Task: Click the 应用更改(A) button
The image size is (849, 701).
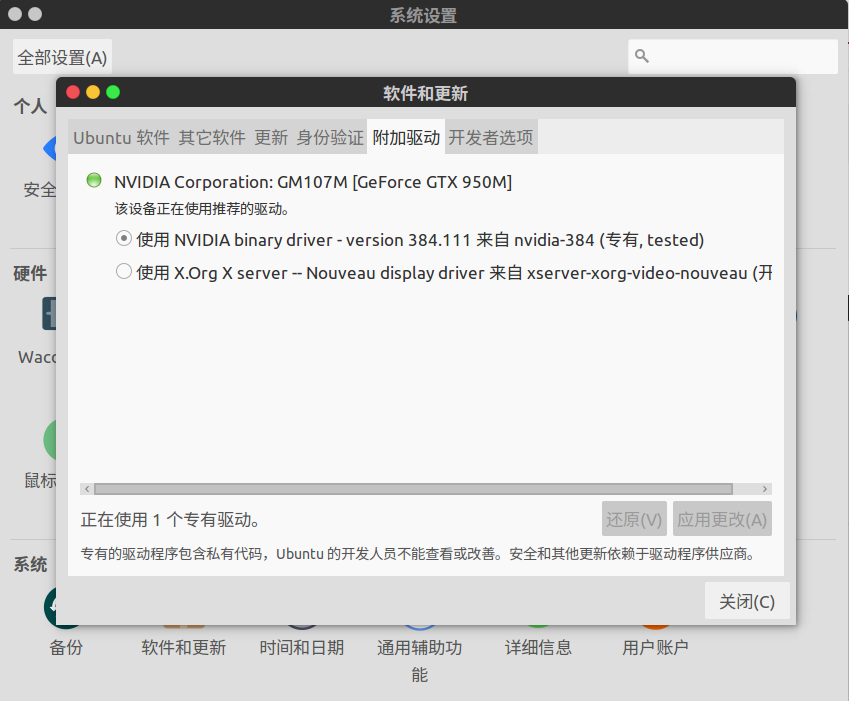Action: [722, 519]
